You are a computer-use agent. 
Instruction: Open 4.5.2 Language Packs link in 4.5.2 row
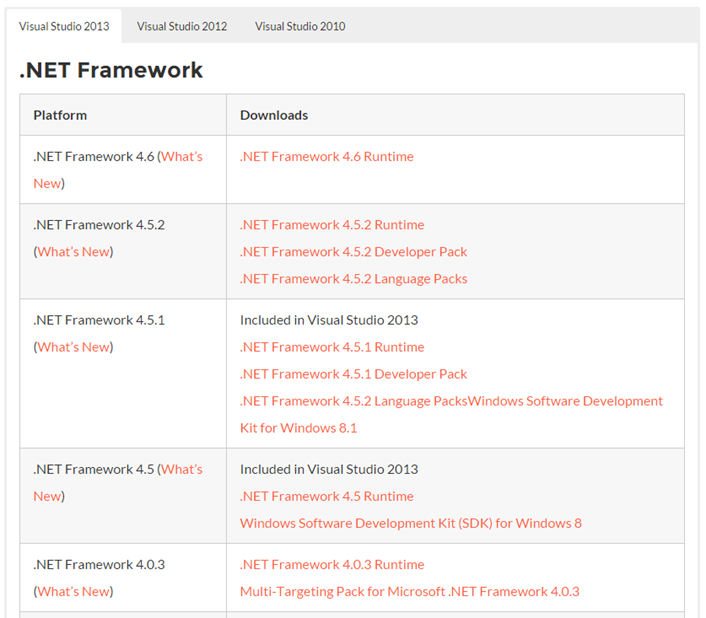click(353, 279)
